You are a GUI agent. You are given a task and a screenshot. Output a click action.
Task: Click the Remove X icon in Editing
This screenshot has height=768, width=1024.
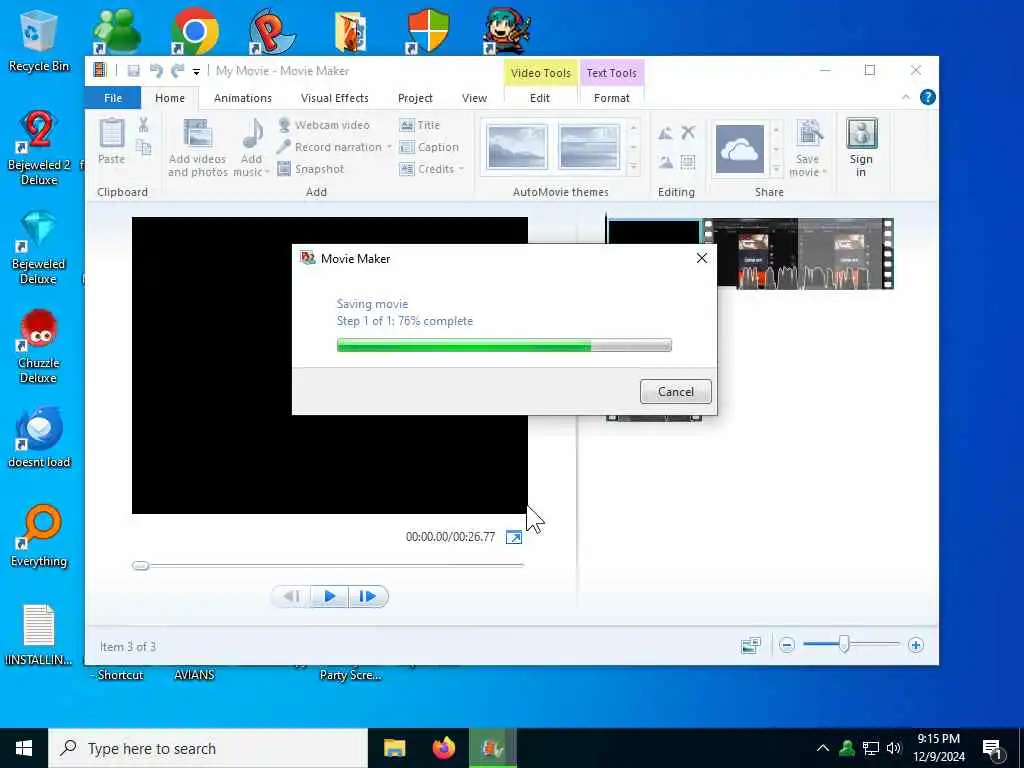[x=688, y=133]
